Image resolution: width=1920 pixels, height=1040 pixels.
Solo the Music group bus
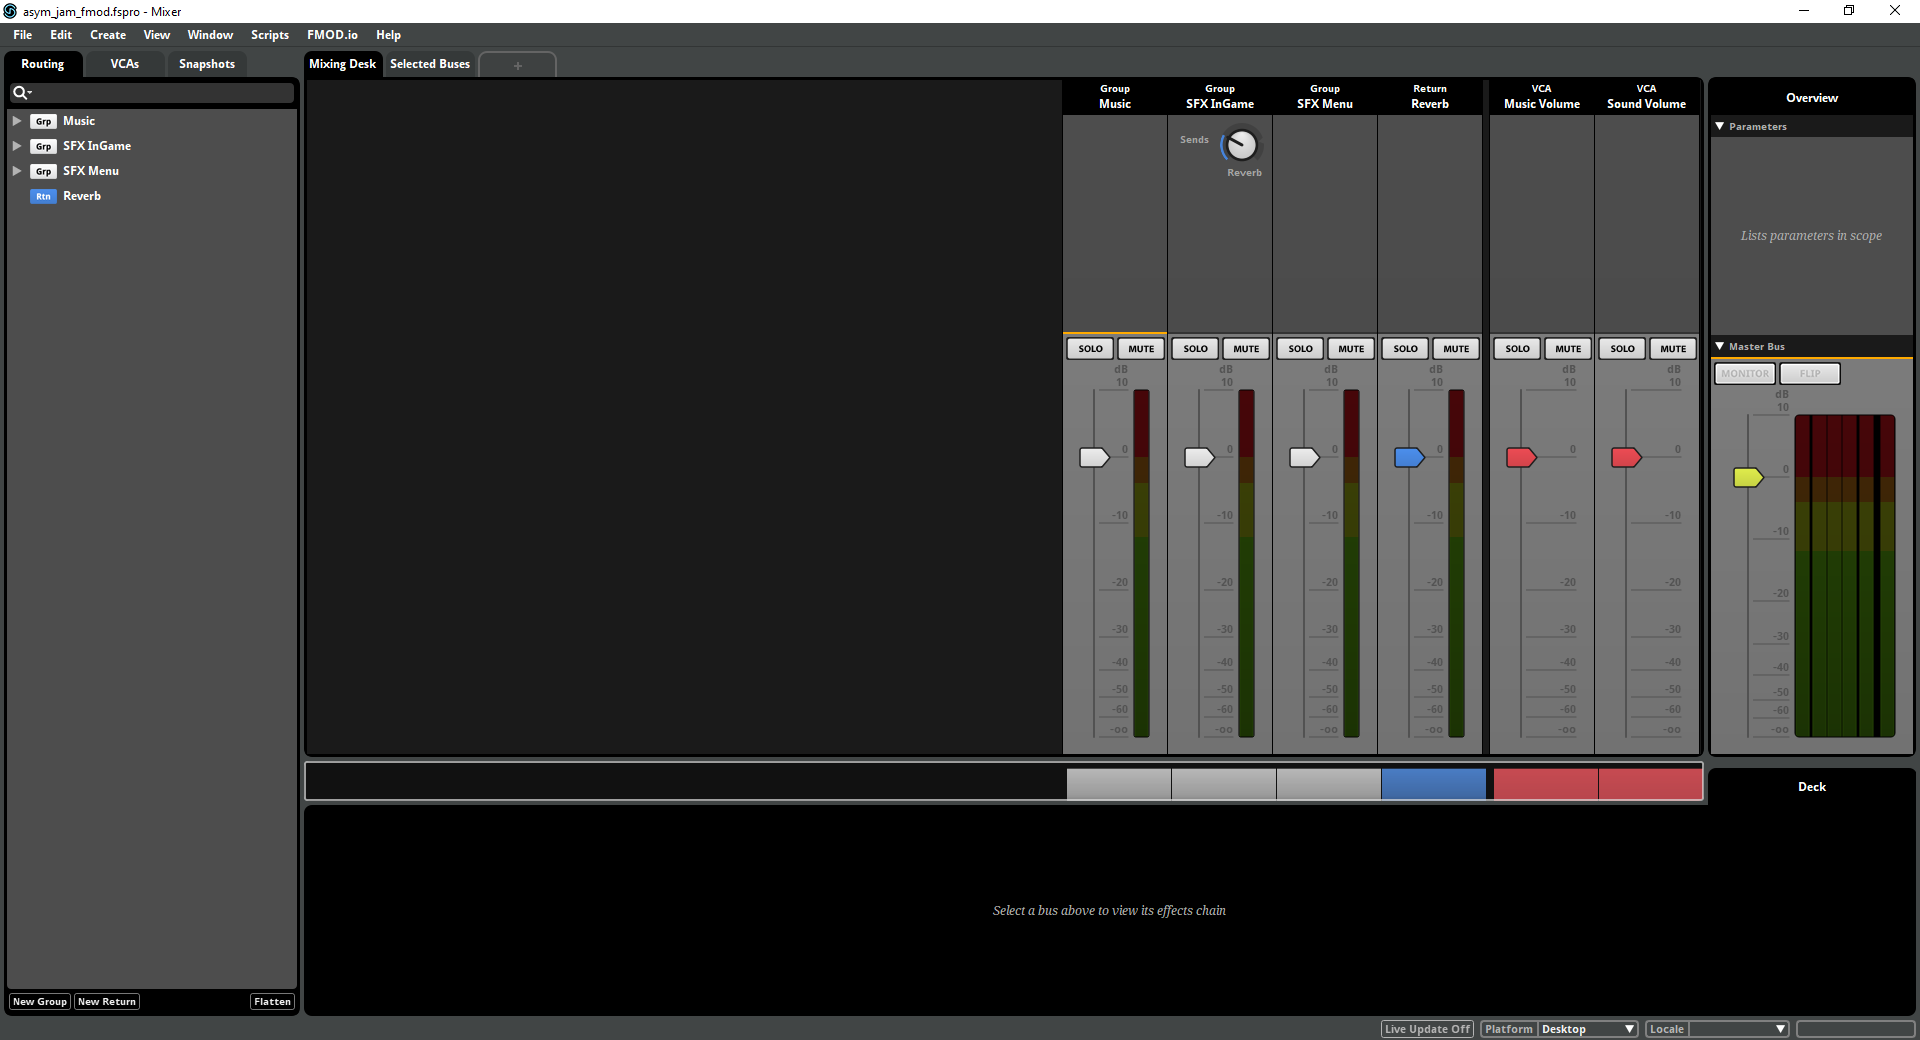1090,349
